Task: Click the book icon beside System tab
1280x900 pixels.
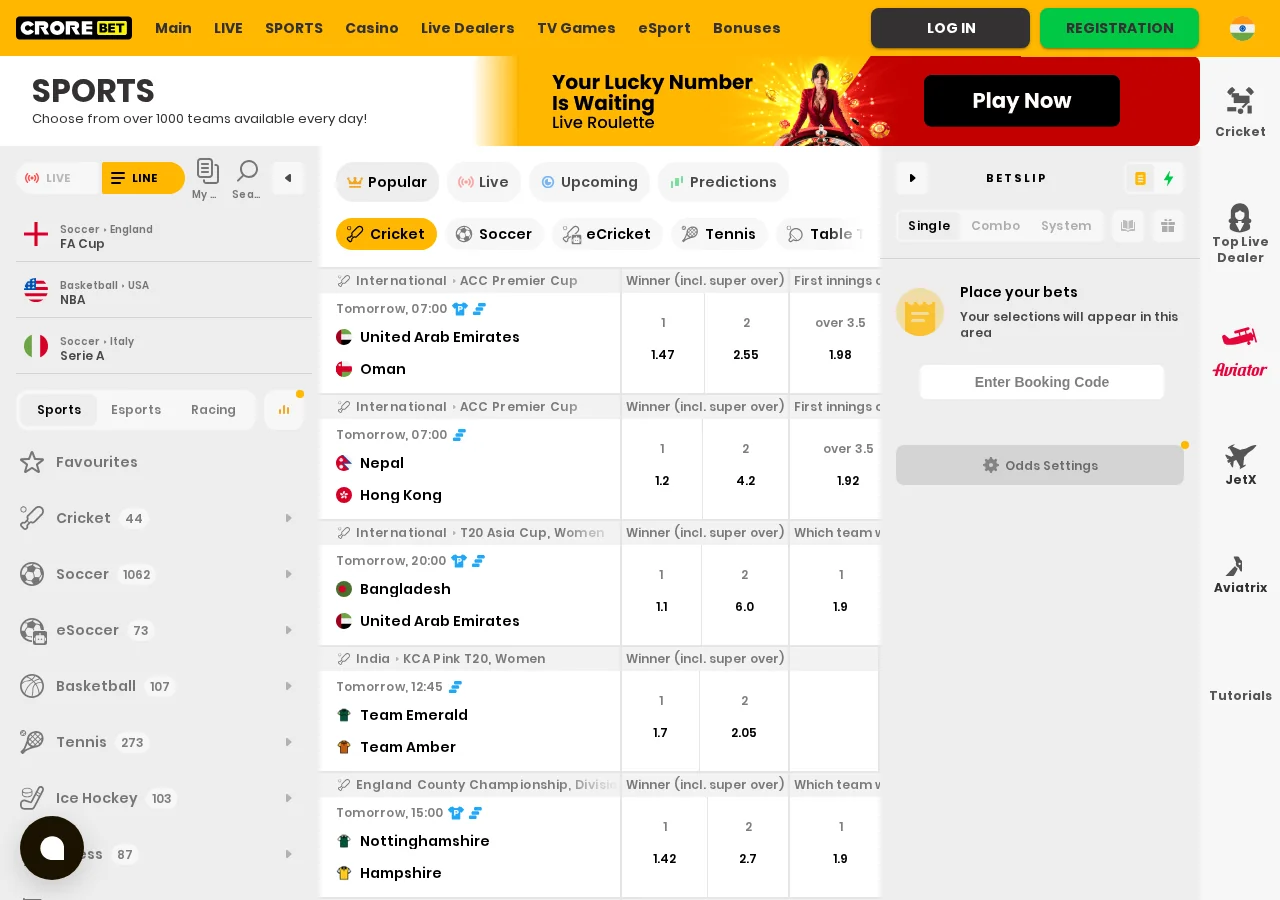Action: [1128, 226]
